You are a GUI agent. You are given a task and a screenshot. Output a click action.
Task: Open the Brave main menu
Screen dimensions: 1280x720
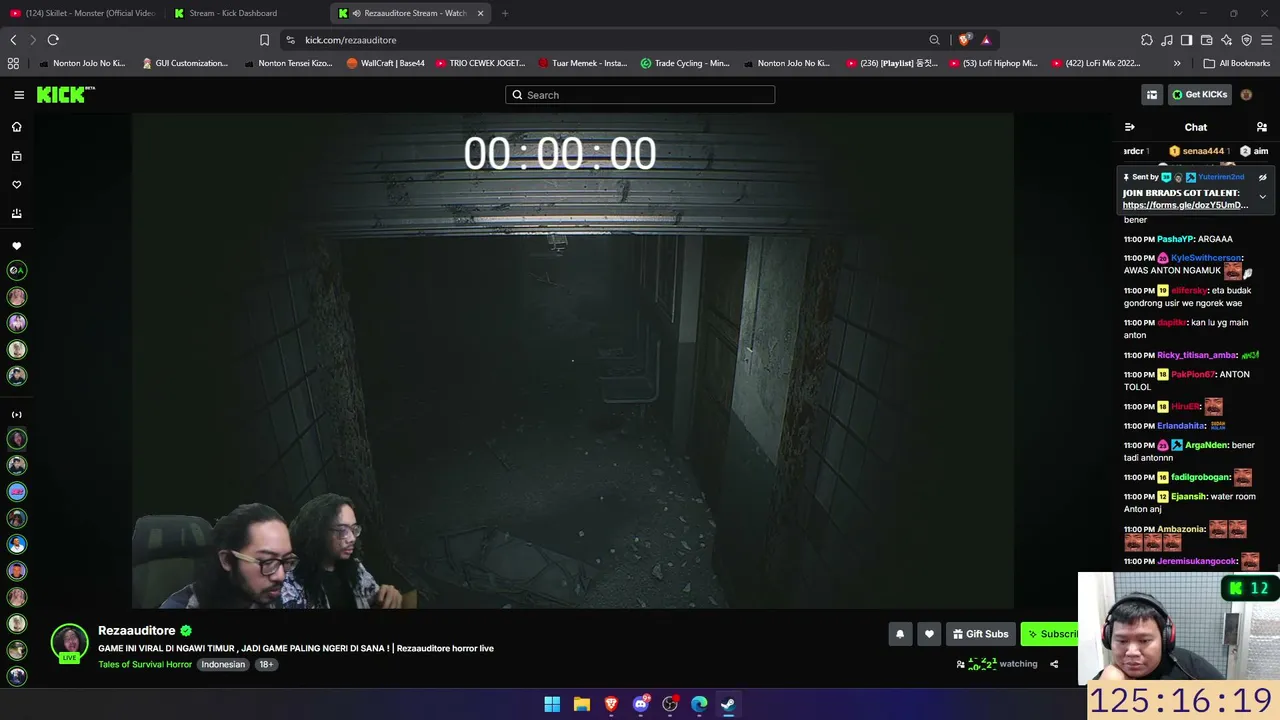point(1266,40)
